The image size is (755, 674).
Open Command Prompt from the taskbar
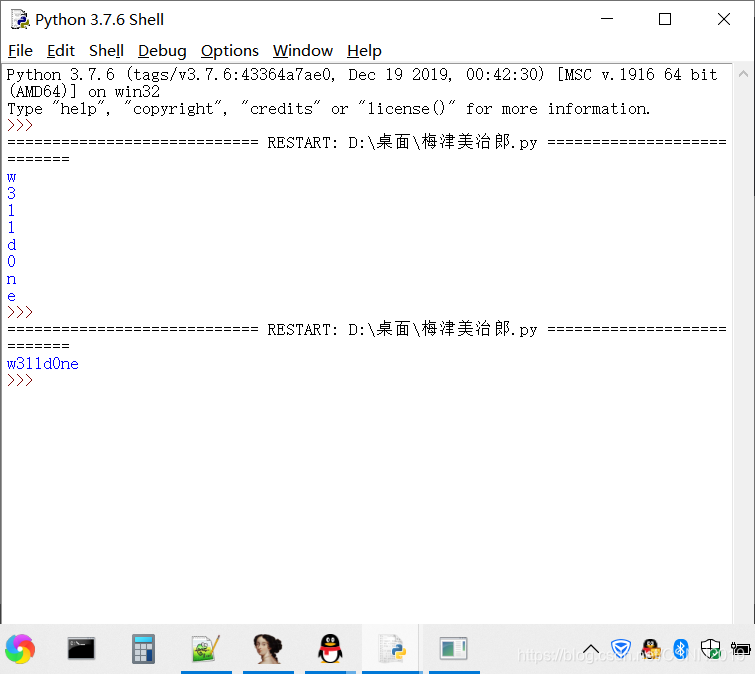pyautogui.click(x=81, y=648)
